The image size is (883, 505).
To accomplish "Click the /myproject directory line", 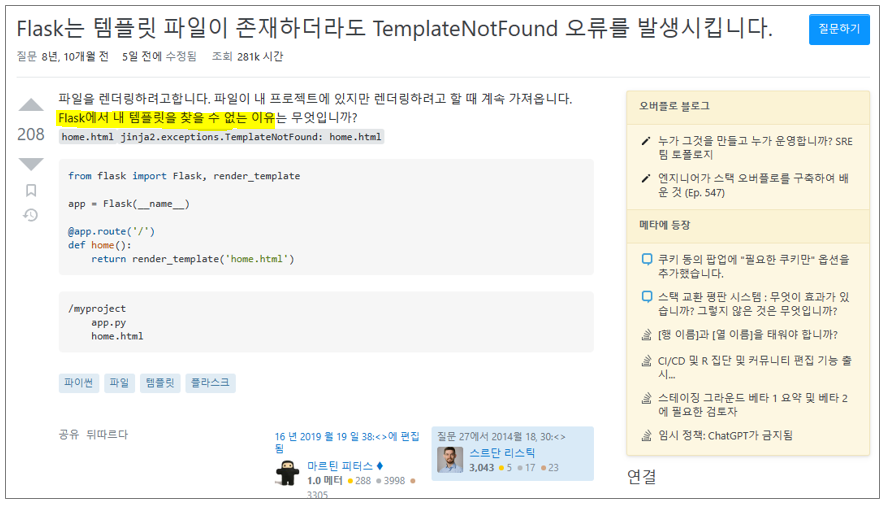I will (97, 309).
